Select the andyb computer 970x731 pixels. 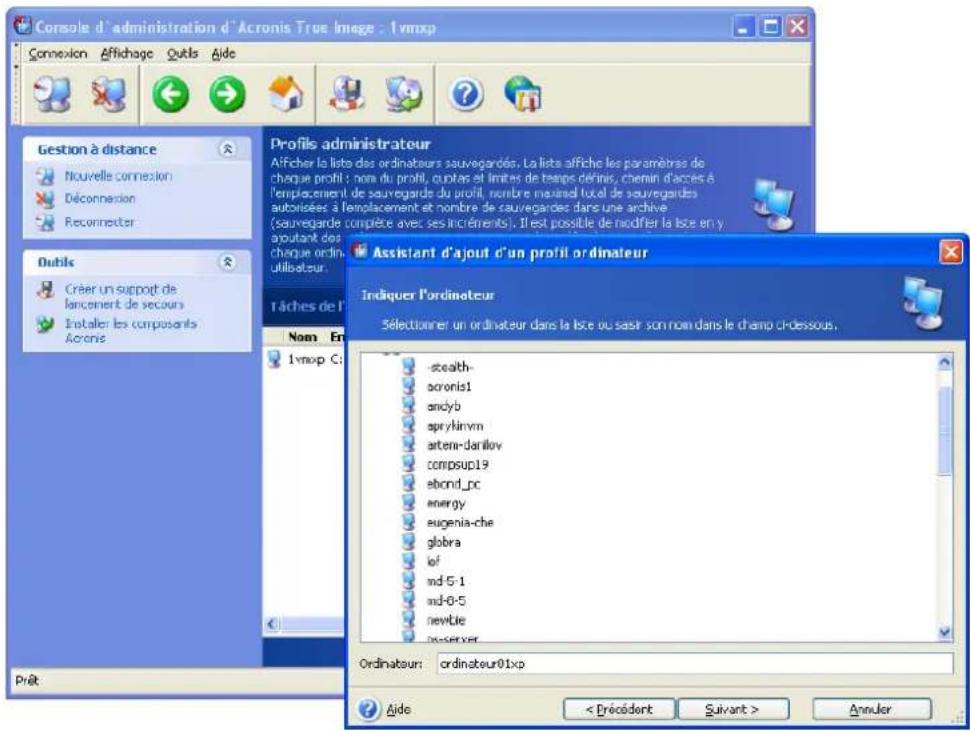coord(444,406)
